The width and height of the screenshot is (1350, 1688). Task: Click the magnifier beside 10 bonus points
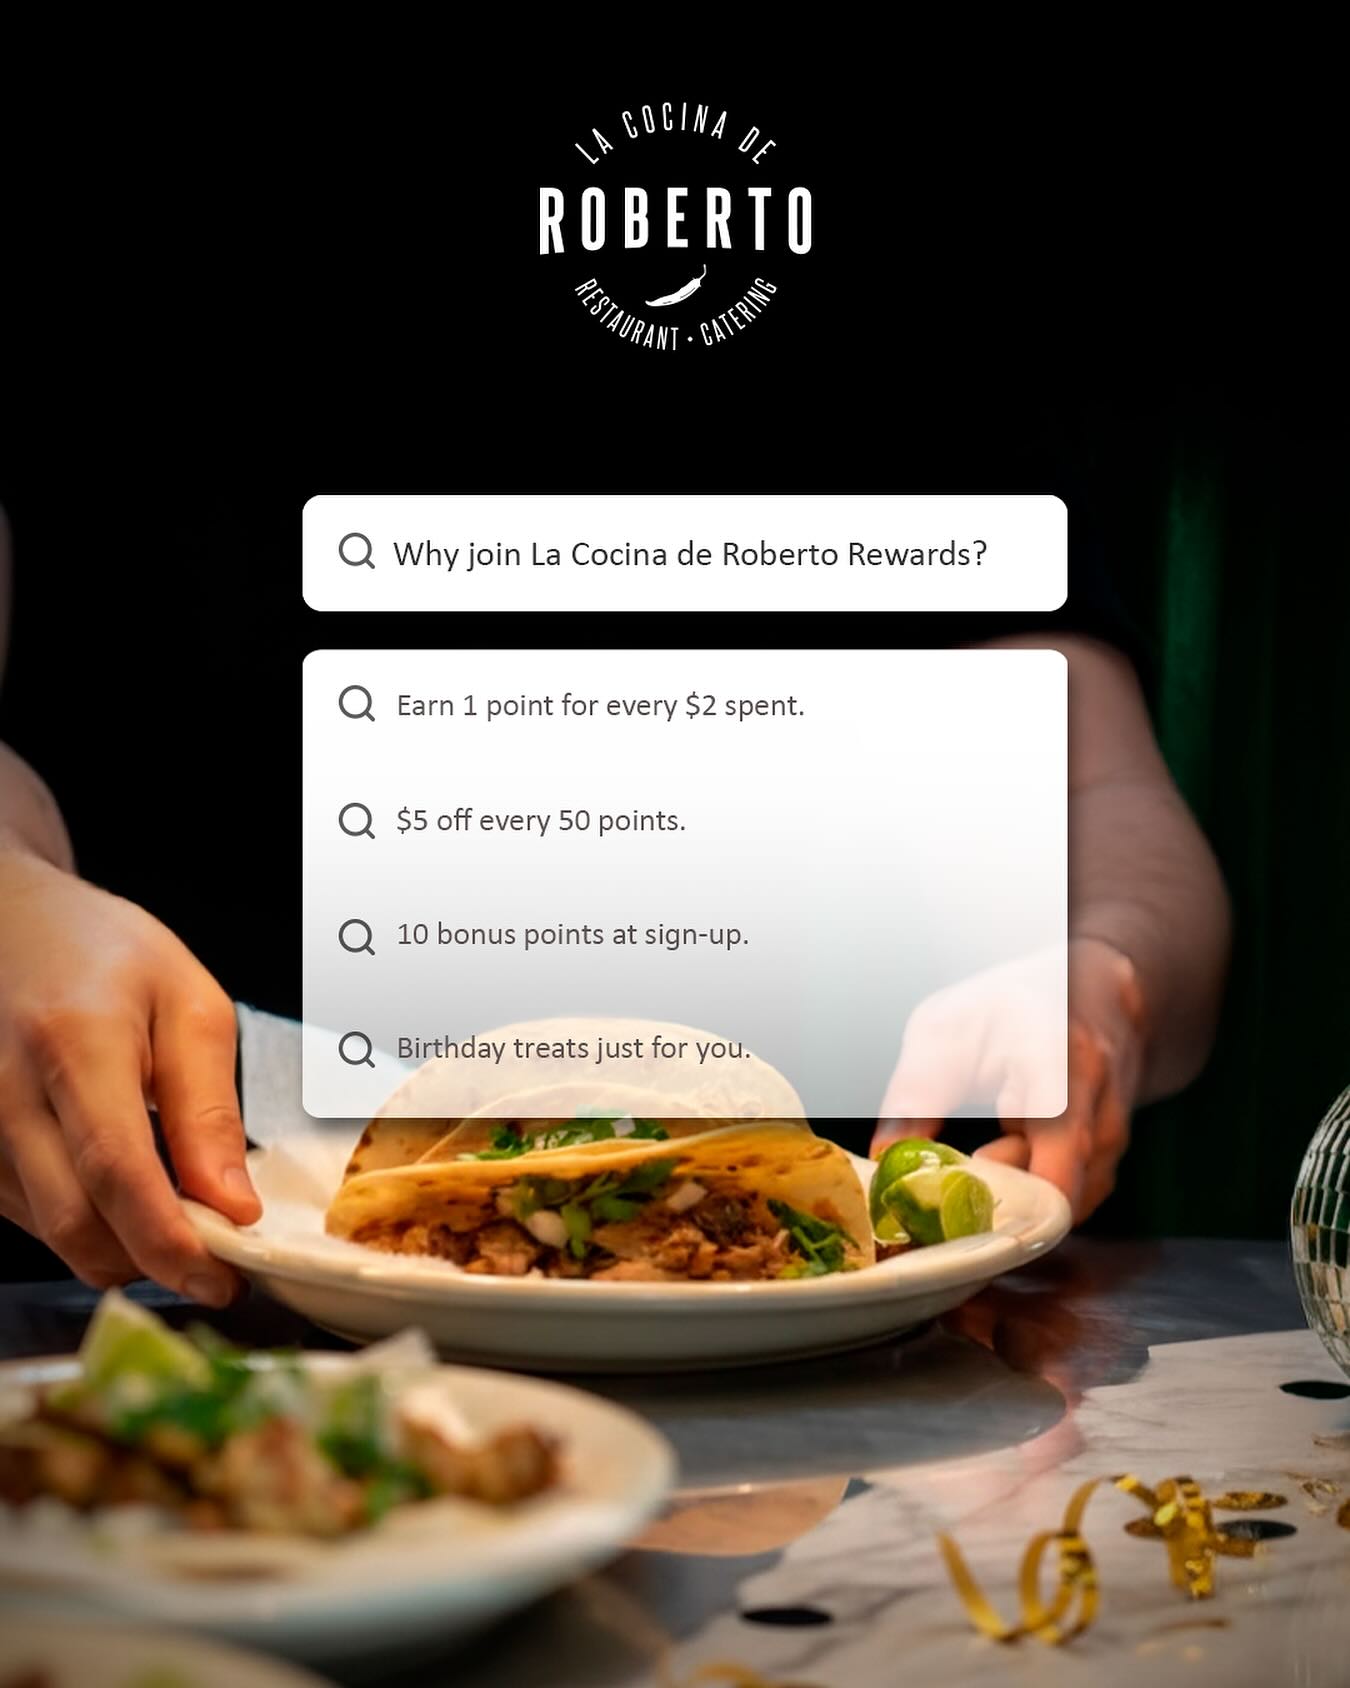[x=356, y=937]
